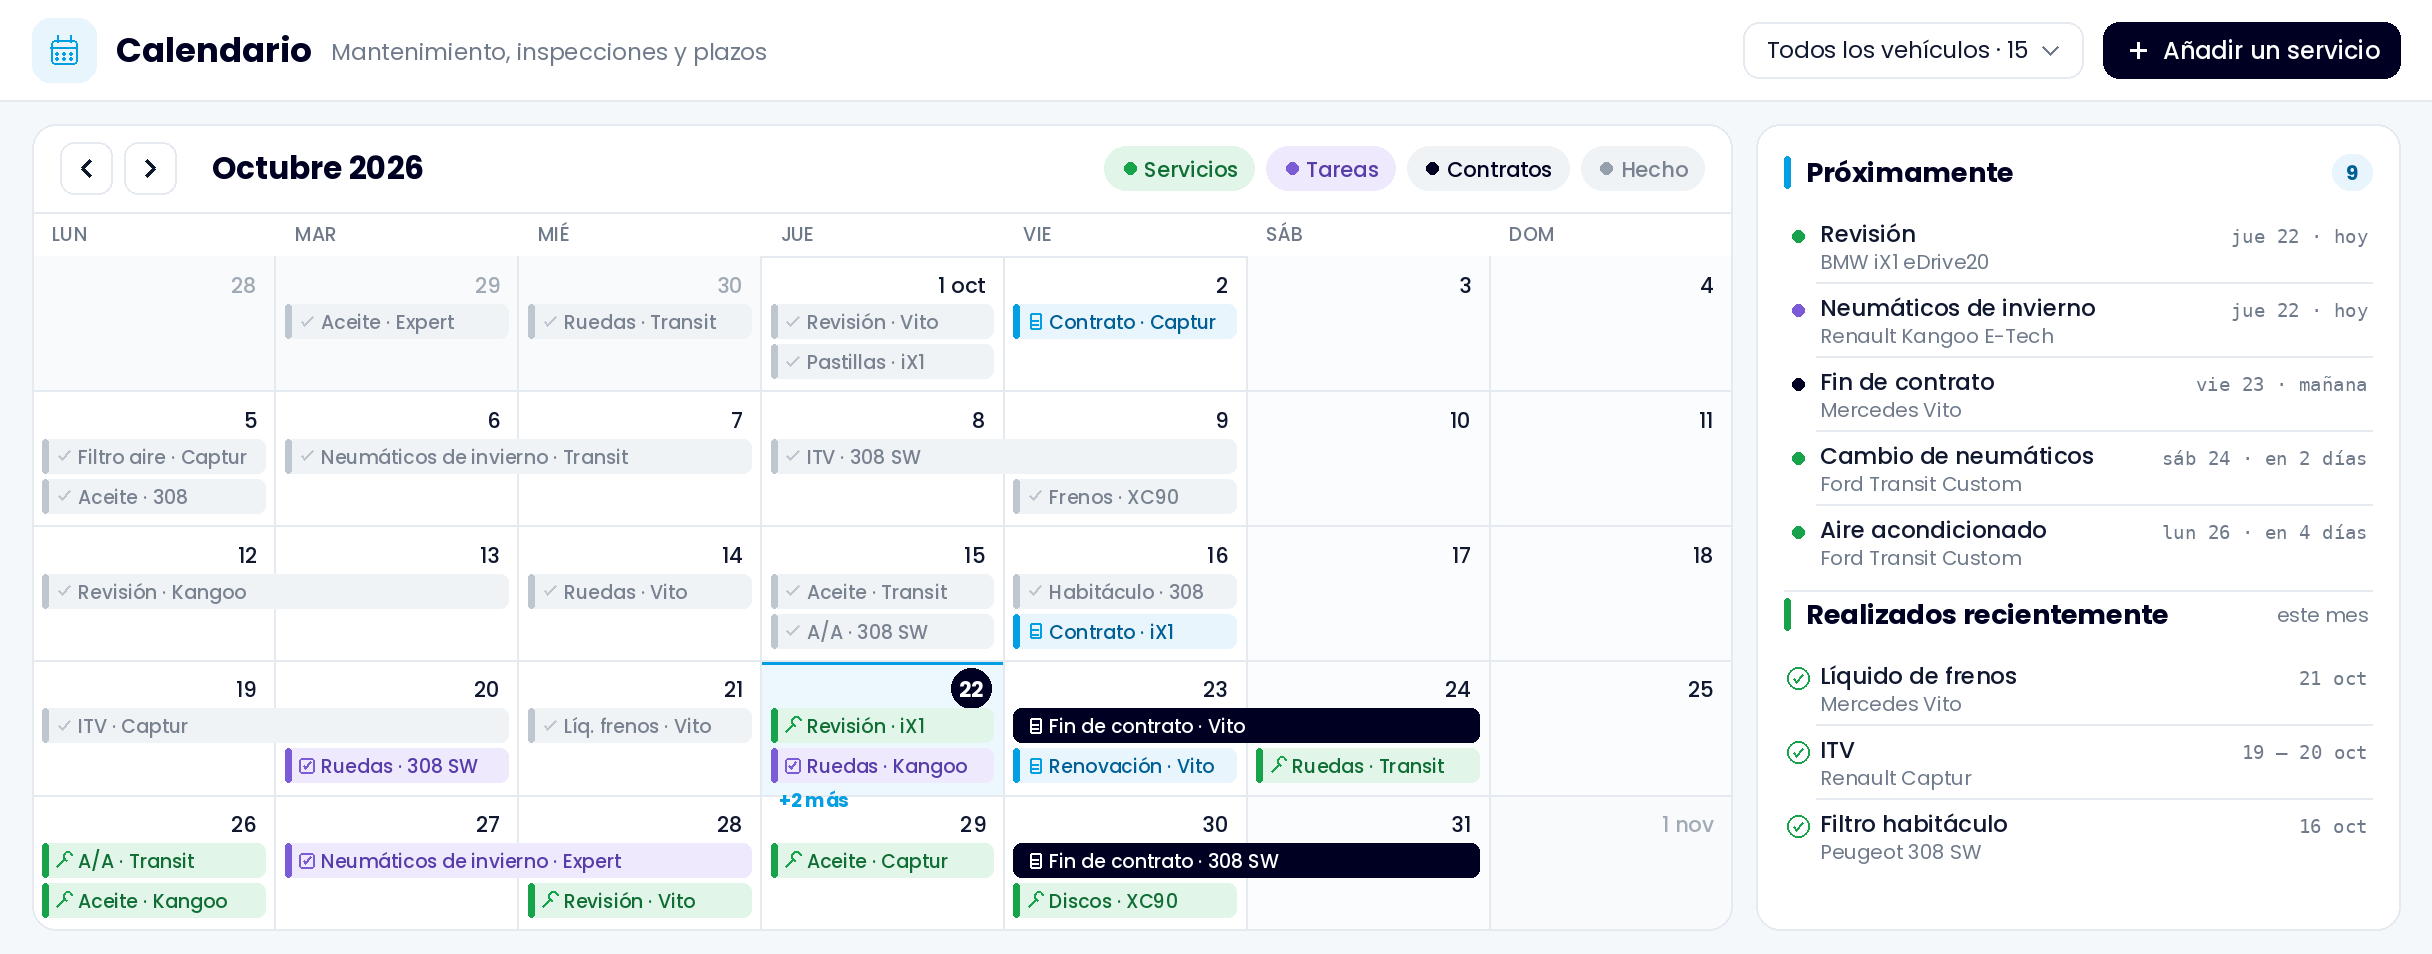
Task: Open Neumáticos de invierno · Expert task
Action: 518,861
